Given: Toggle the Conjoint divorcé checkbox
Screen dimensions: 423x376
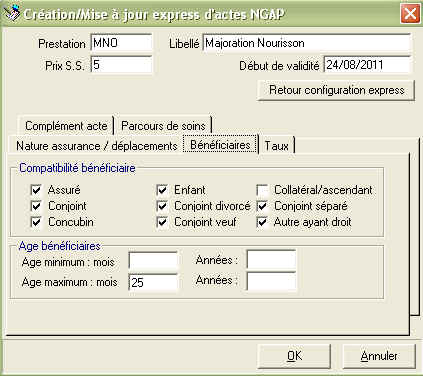Looking at the screenshot, I should pos(162,206).
